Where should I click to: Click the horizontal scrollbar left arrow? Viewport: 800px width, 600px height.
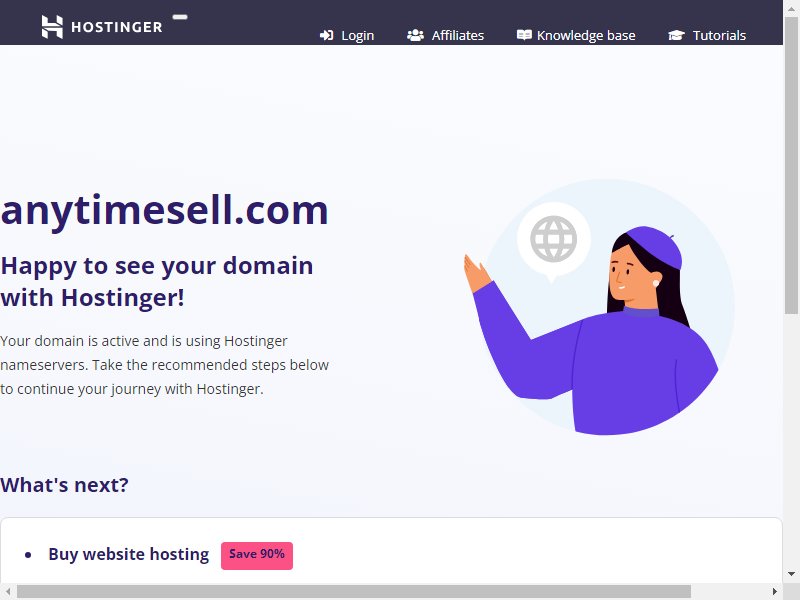coord(8,591)
